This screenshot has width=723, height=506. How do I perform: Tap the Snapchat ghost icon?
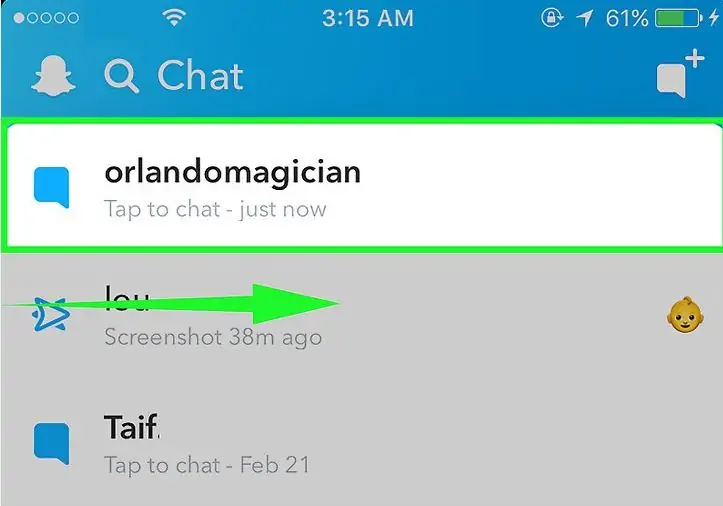[x=53, y=76]
